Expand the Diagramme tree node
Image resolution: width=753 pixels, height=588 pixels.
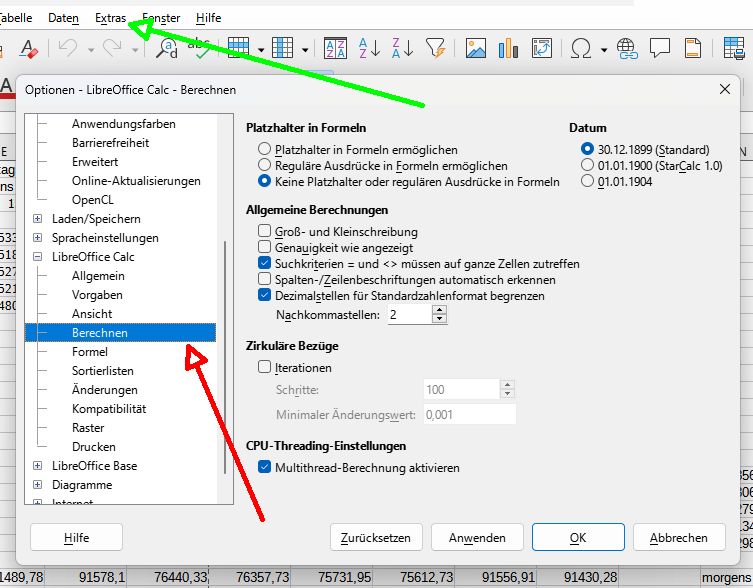[x=37, y=484]
